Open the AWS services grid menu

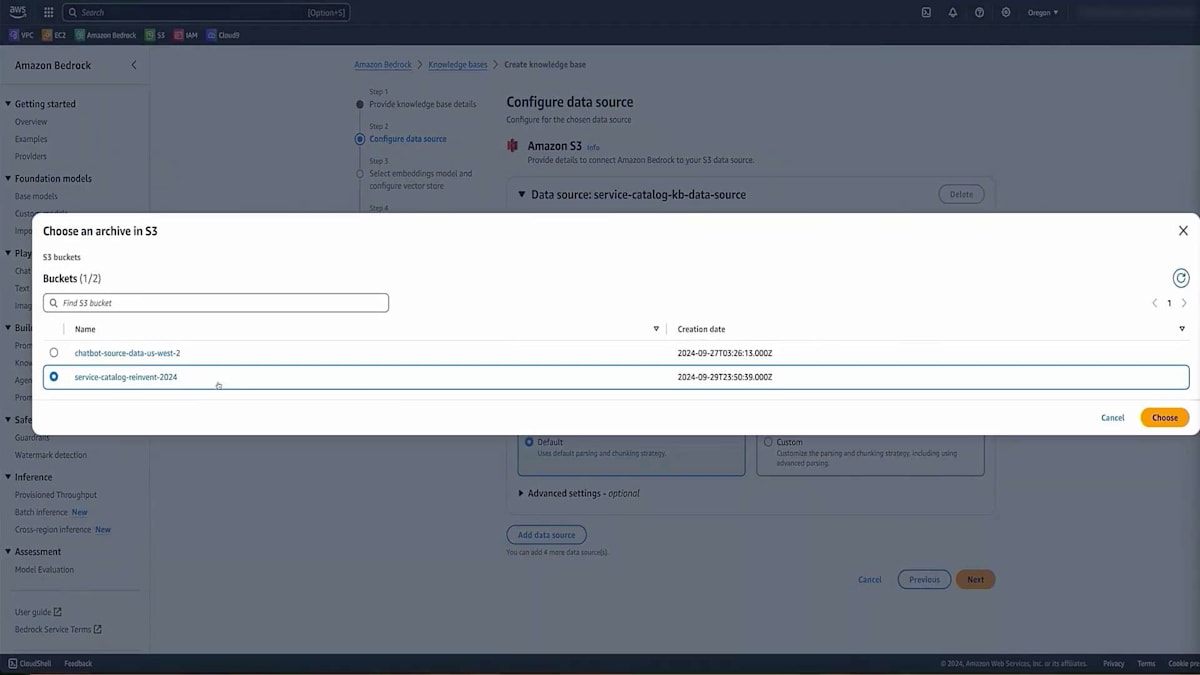(x=48, y=13)
